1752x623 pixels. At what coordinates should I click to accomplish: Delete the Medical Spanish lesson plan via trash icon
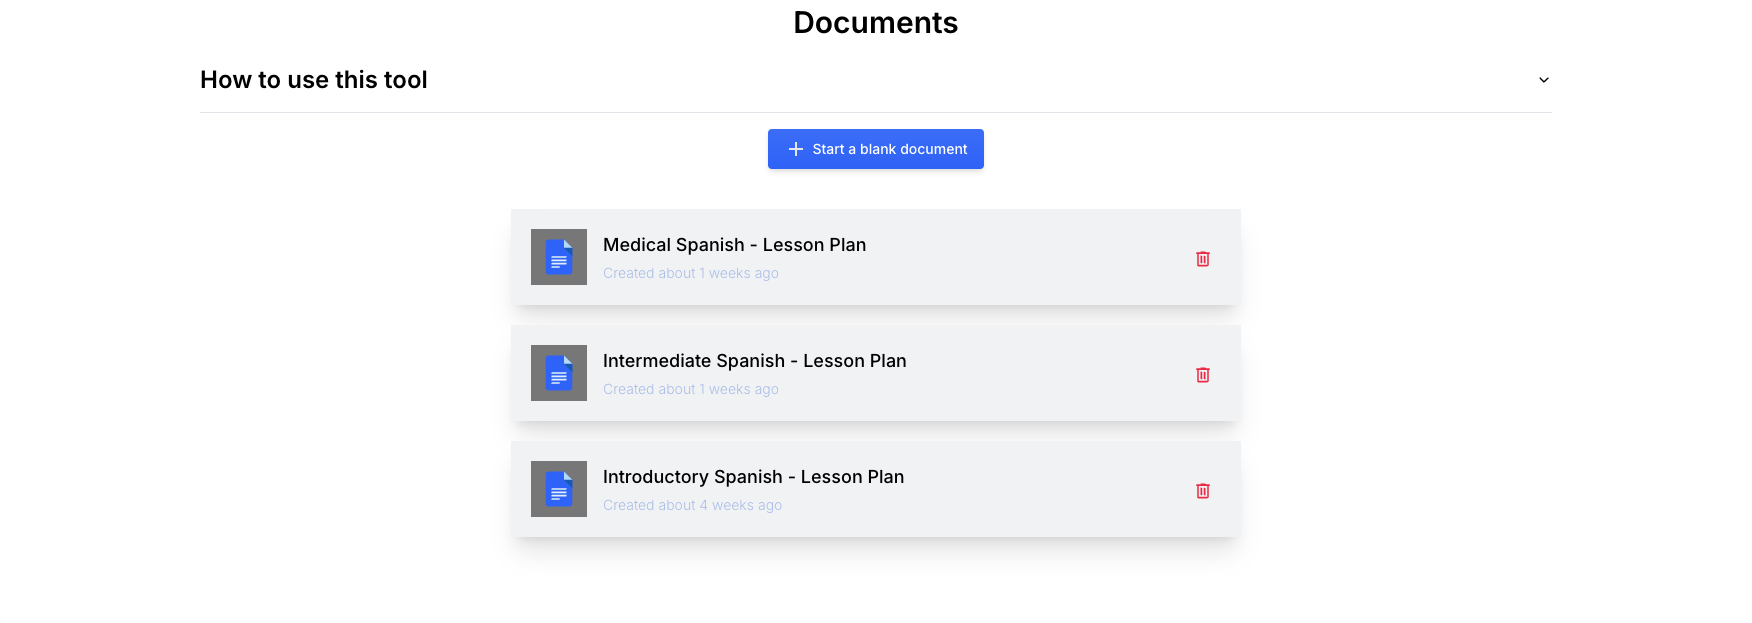1203,259
